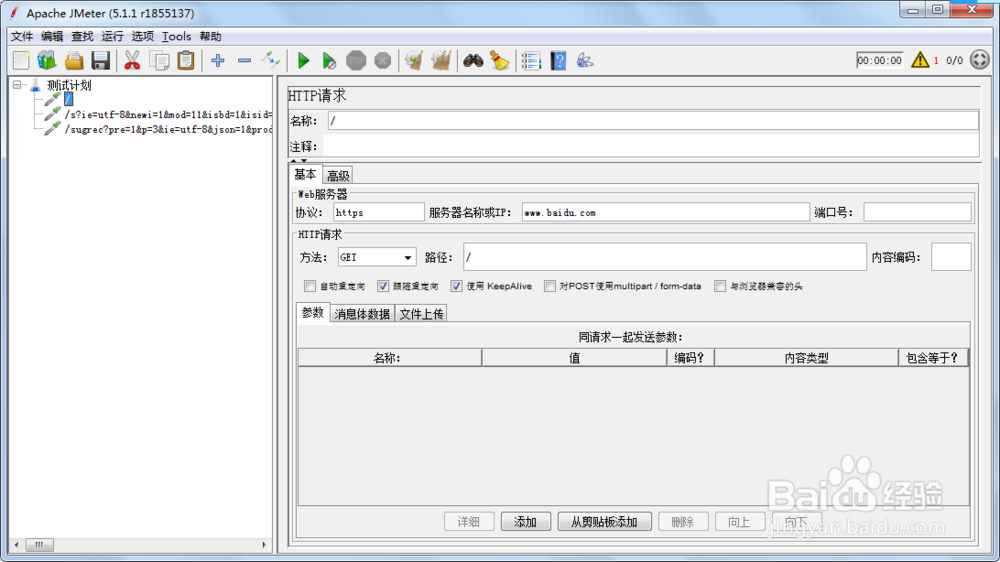Click the Toggle enable/disable icon
This screenshot has height=562, width=1000.
[271, 61]
